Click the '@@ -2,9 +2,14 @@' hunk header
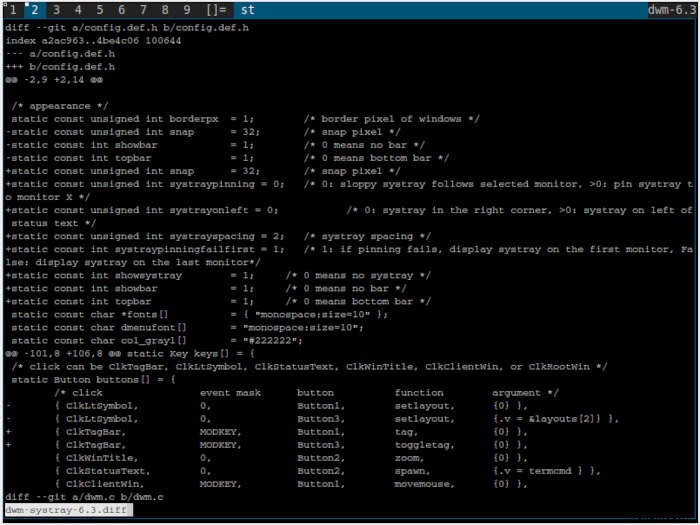Viewport: 700px width, 525px height. point(54,80)
